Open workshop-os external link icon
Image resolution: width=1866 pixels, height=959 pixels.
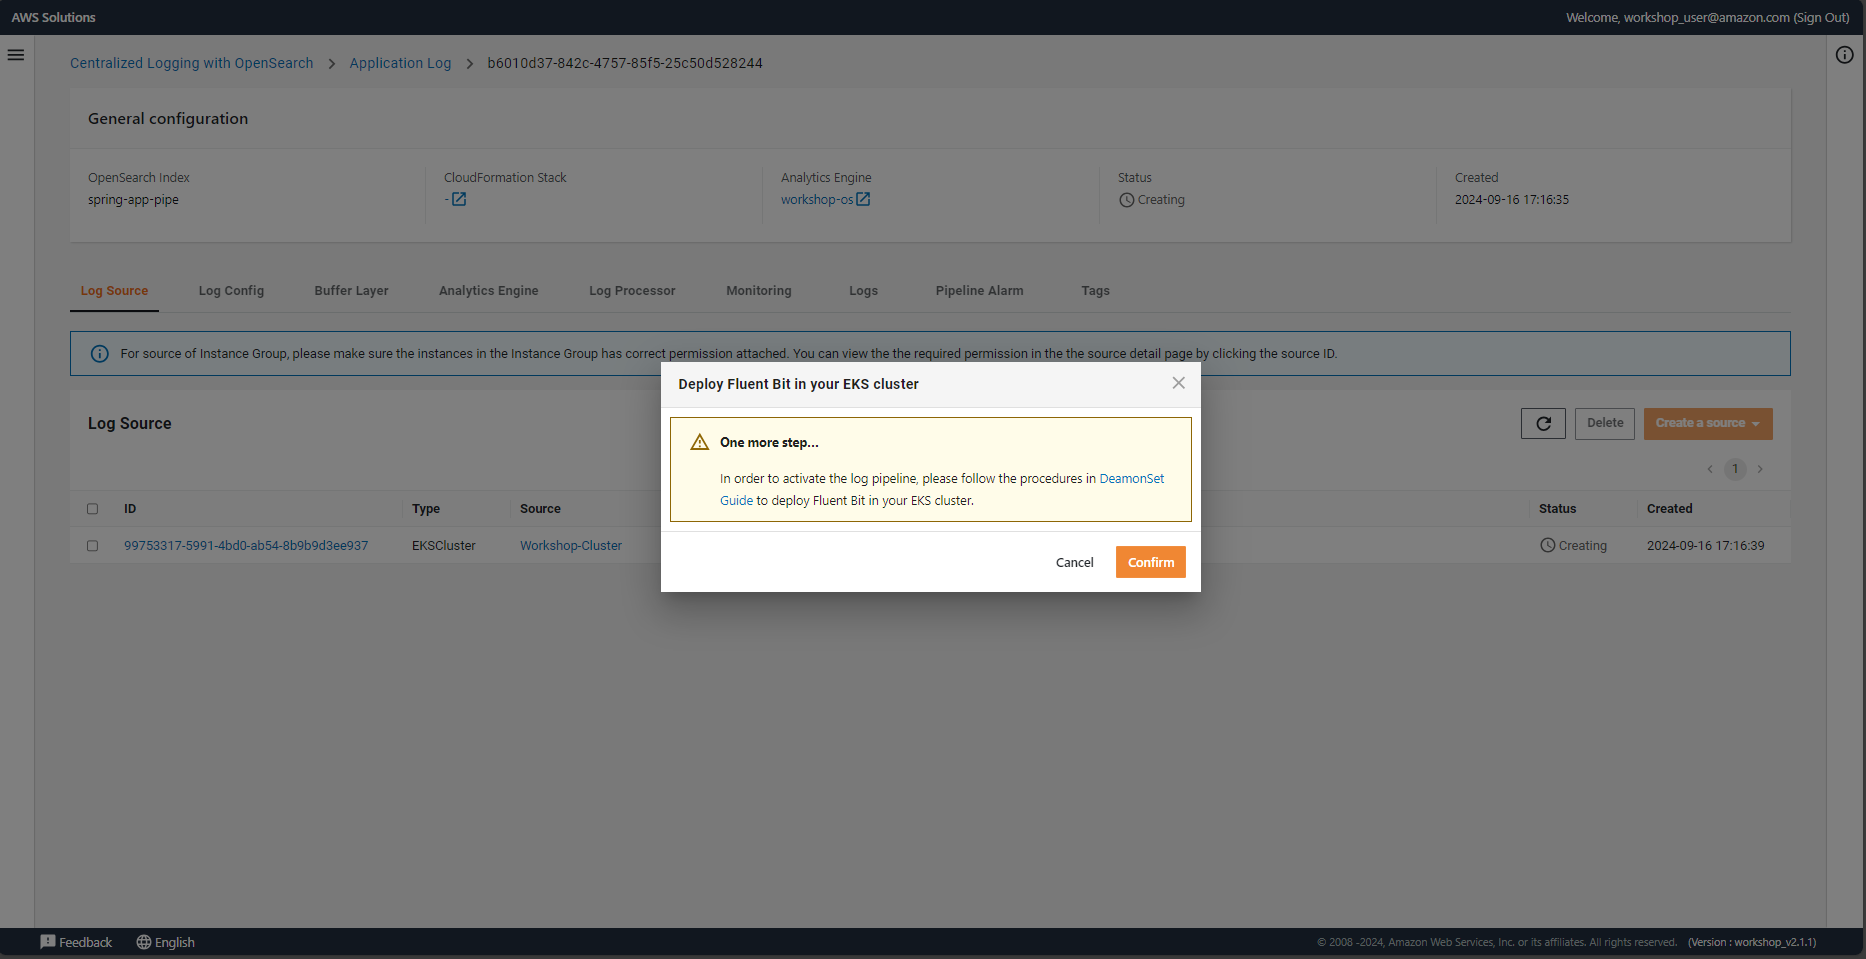pos(863,199)
